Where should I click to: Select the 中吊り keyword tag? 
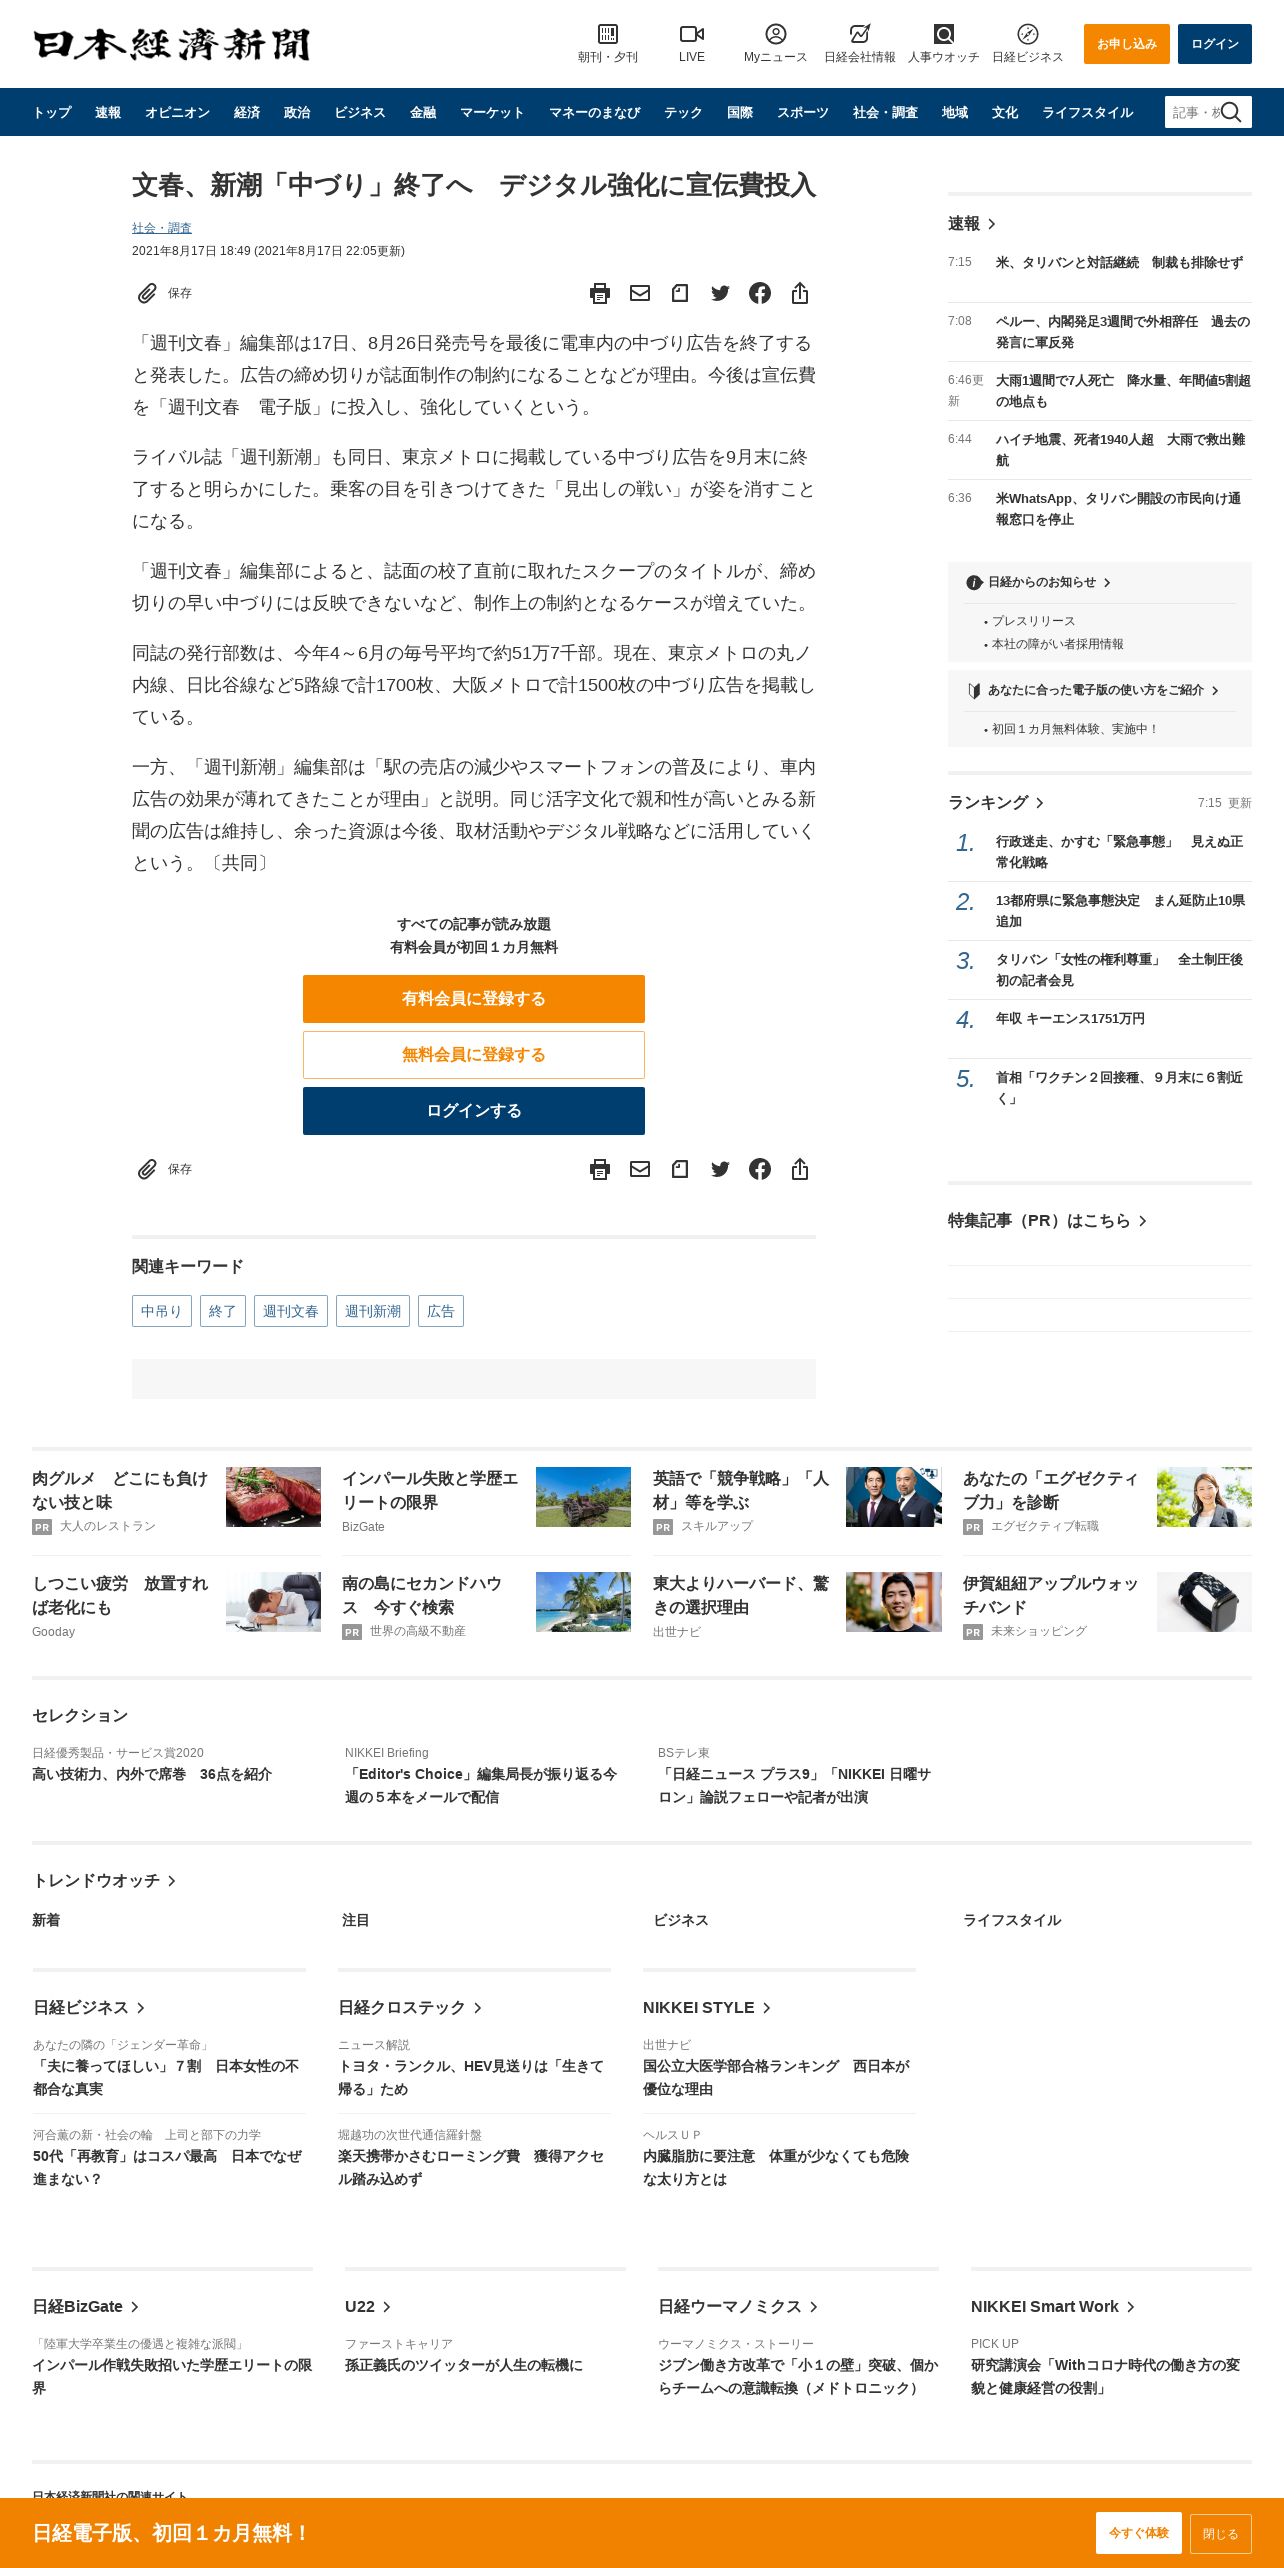tap(162, 1311)
